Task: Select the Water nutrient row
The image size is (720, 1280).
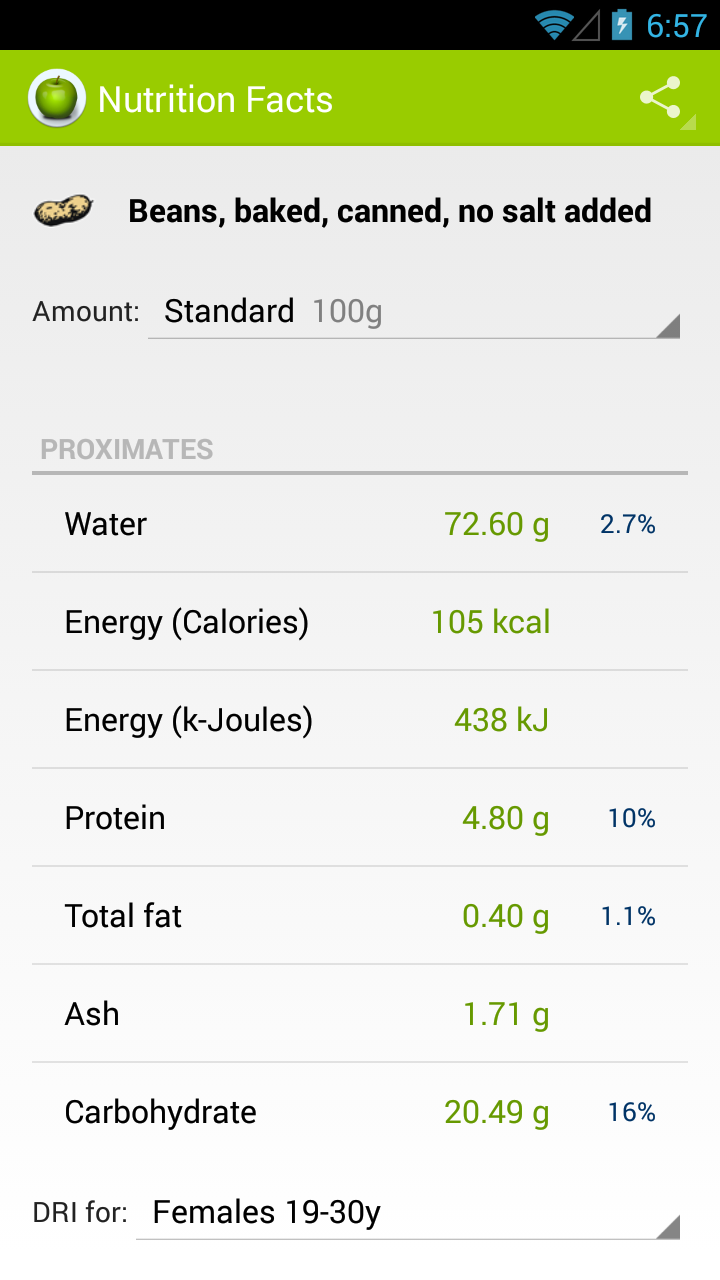Action: point(360,524)
